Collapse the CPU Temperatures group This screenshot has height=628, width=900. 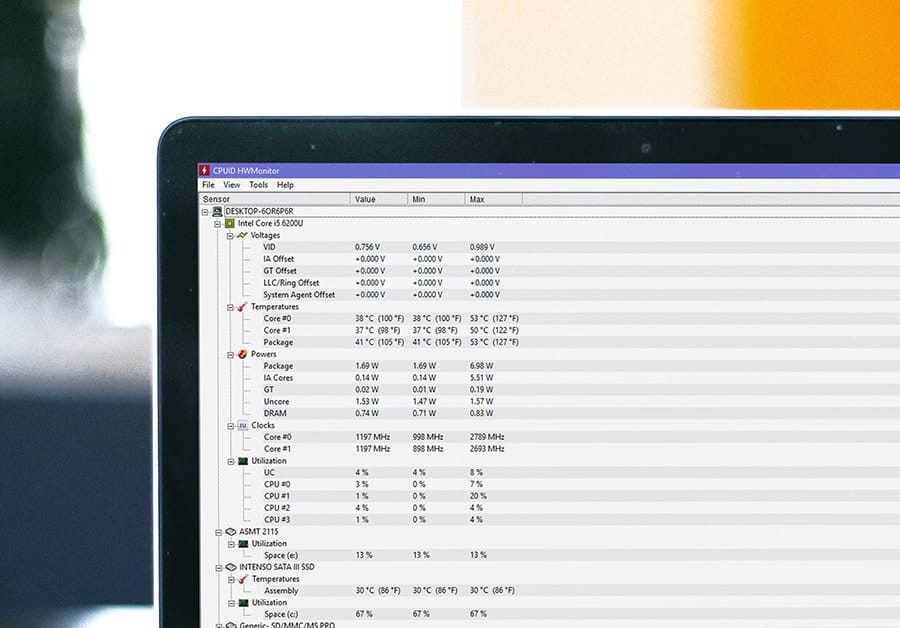pos(230,307)
